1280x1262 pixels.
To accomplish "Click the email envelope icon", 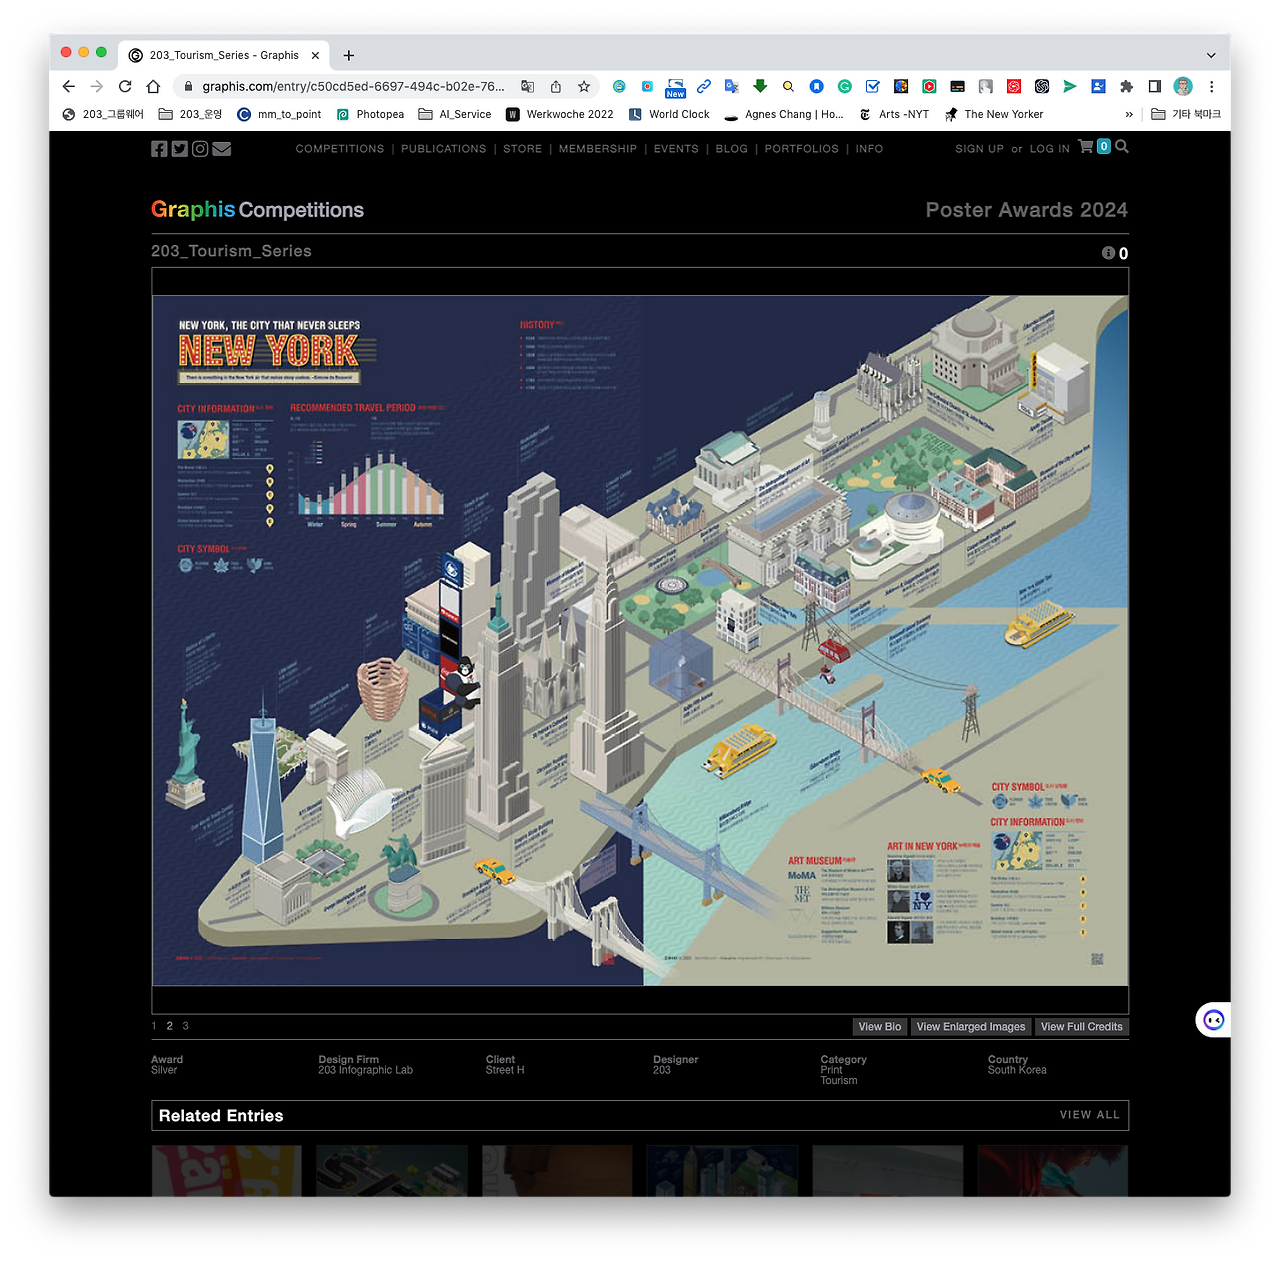I will [x=221, y=148].
